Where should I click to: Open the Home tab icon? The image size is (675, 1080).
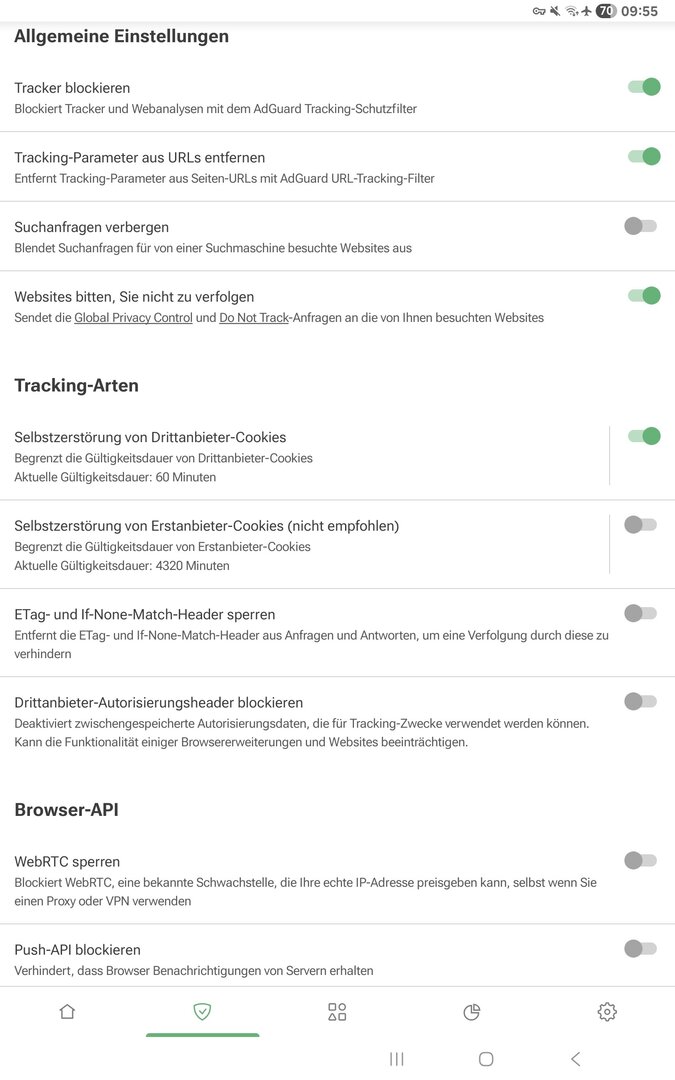(67, 1012)
